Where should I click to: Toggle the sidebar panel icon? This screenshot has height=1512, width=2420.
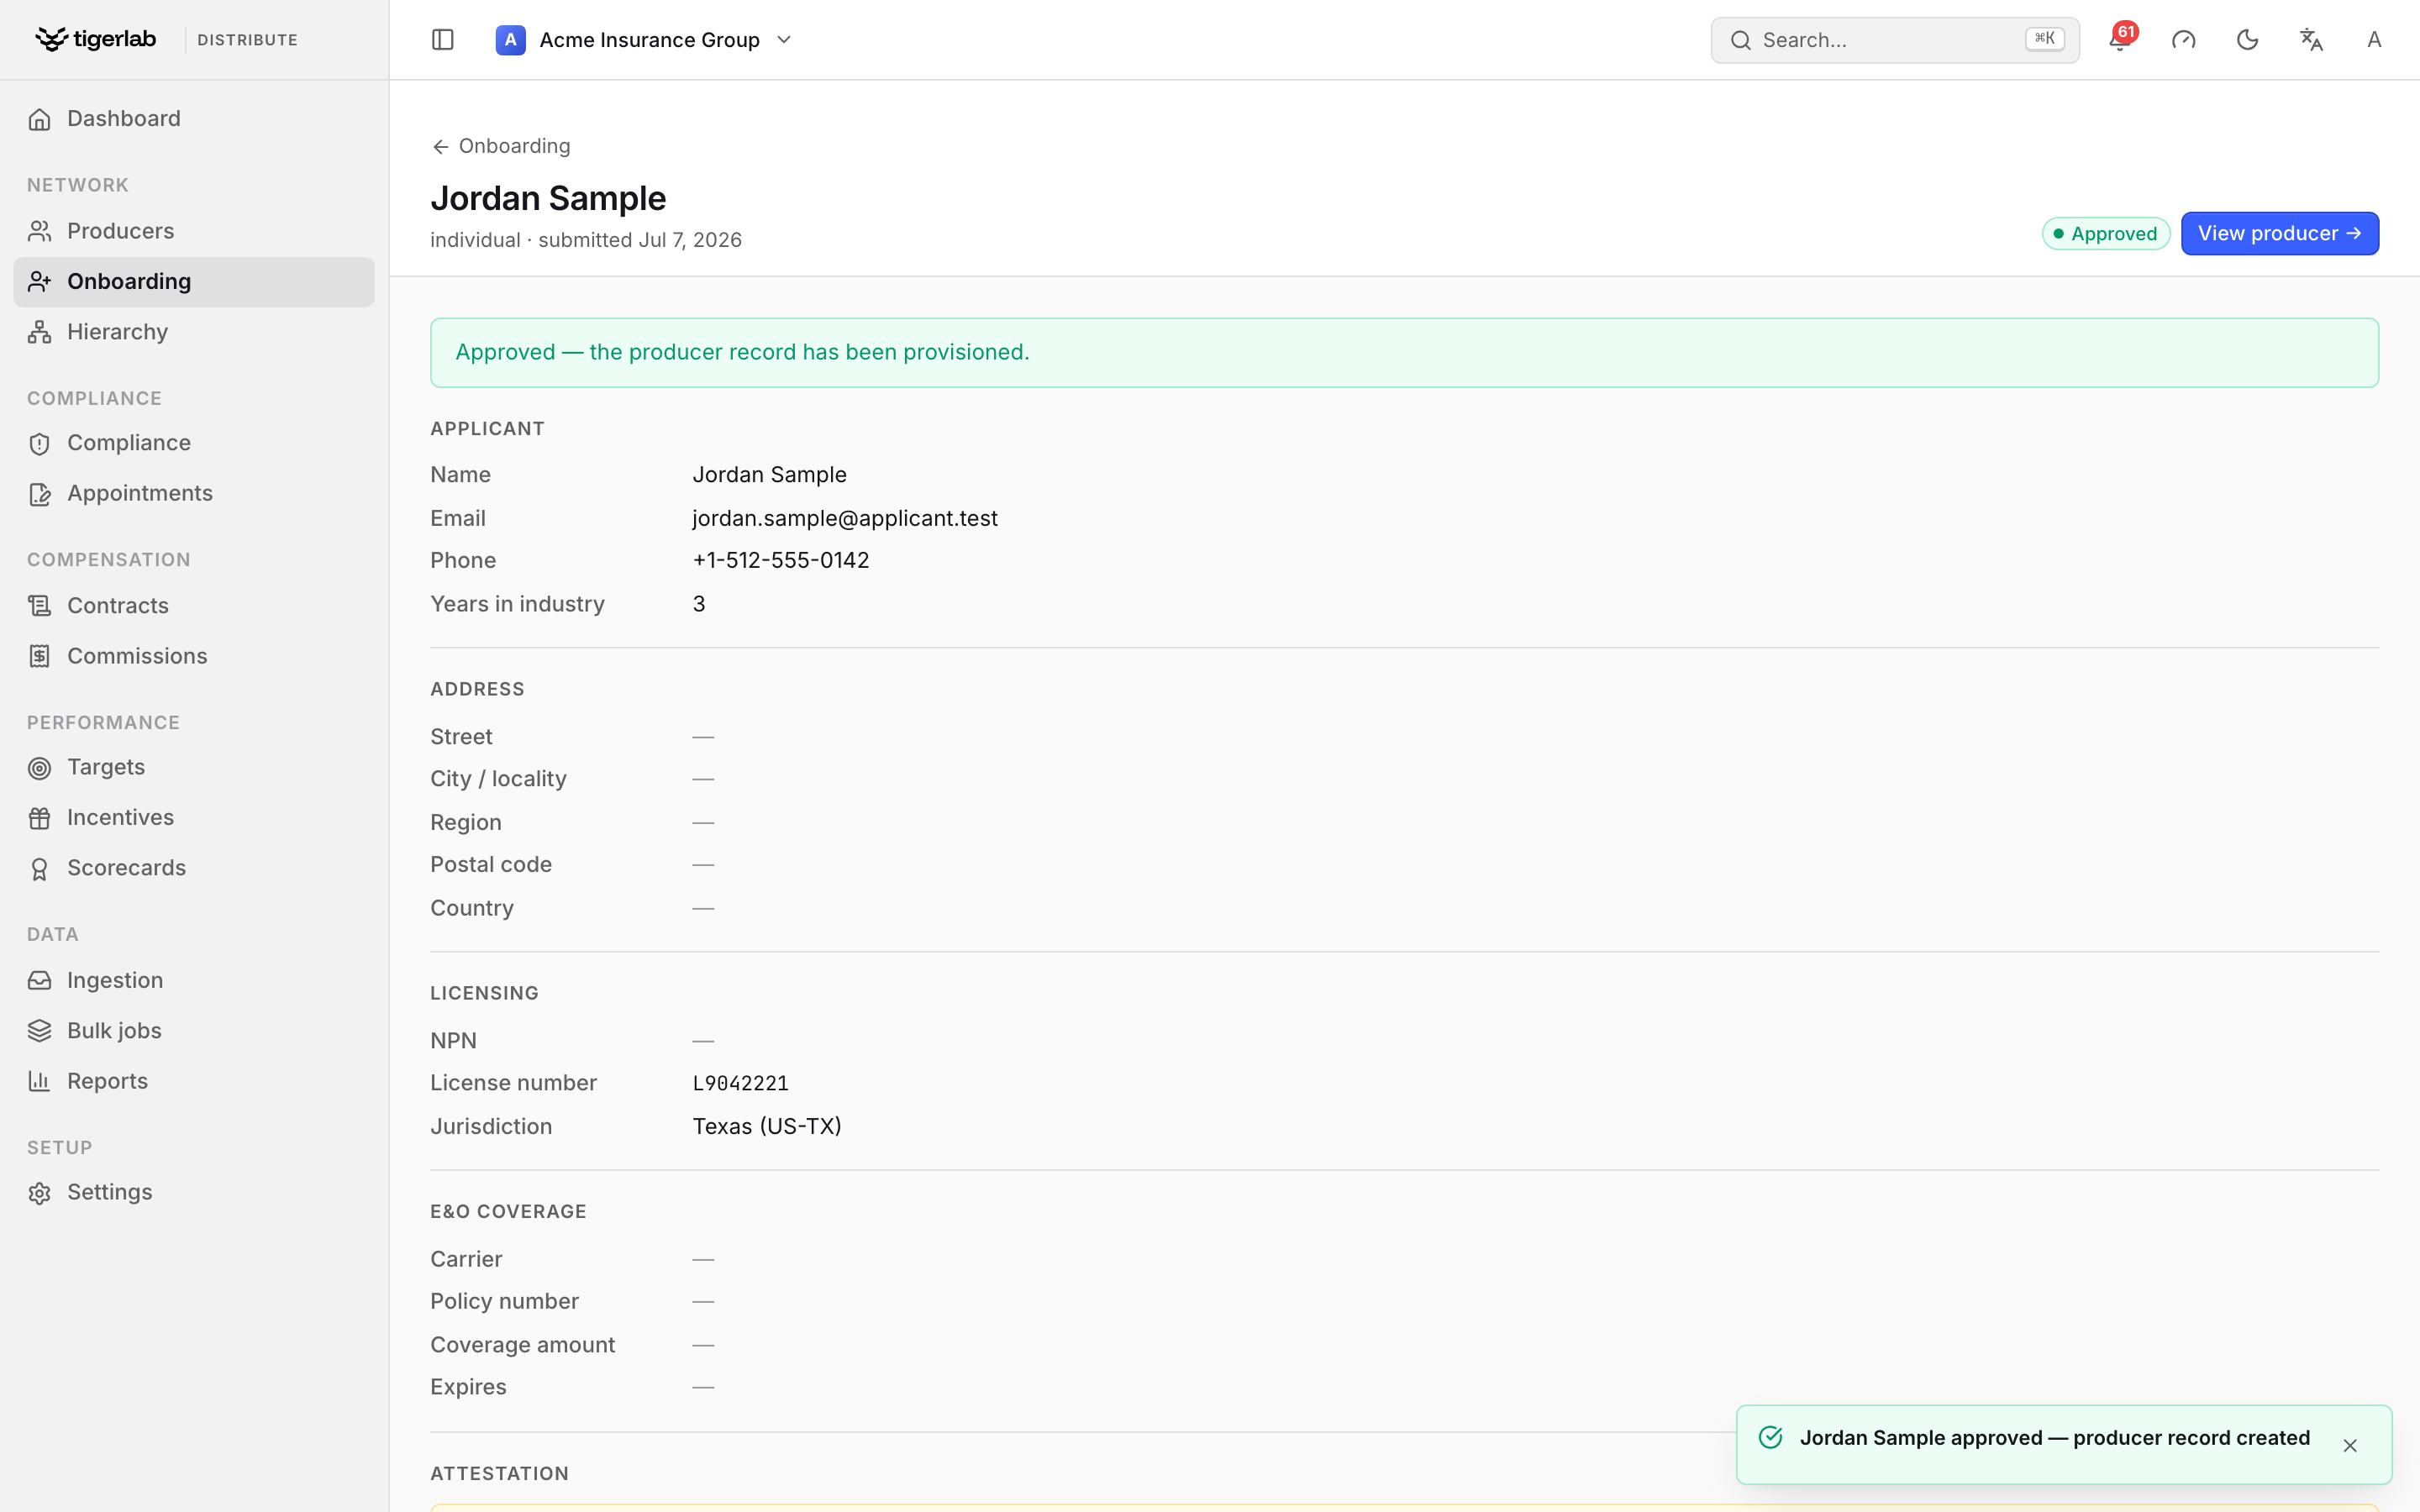(x=442, y=40)
